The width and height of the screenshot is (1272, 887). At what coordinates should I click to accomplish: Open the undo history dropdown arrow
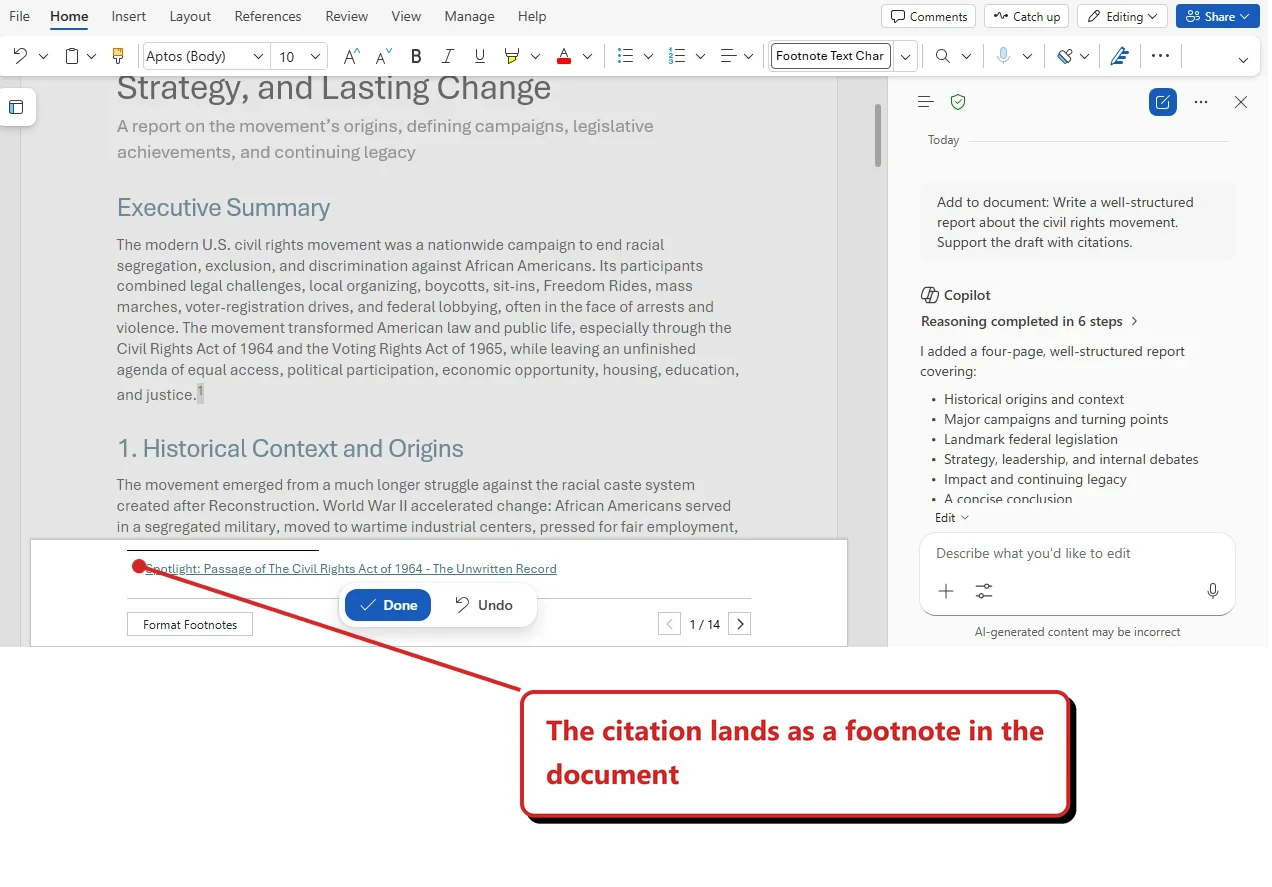tap(43, 57)
